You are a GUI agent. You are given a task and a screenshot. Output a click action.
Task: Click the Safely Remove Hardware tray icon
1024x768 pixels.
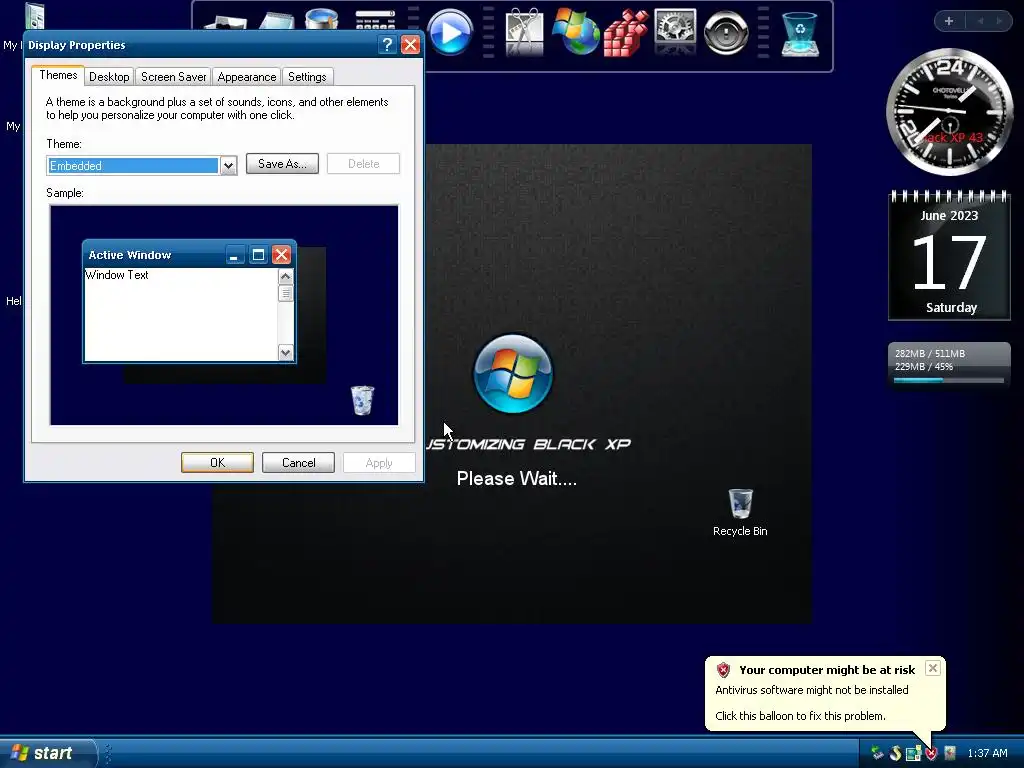877,754
